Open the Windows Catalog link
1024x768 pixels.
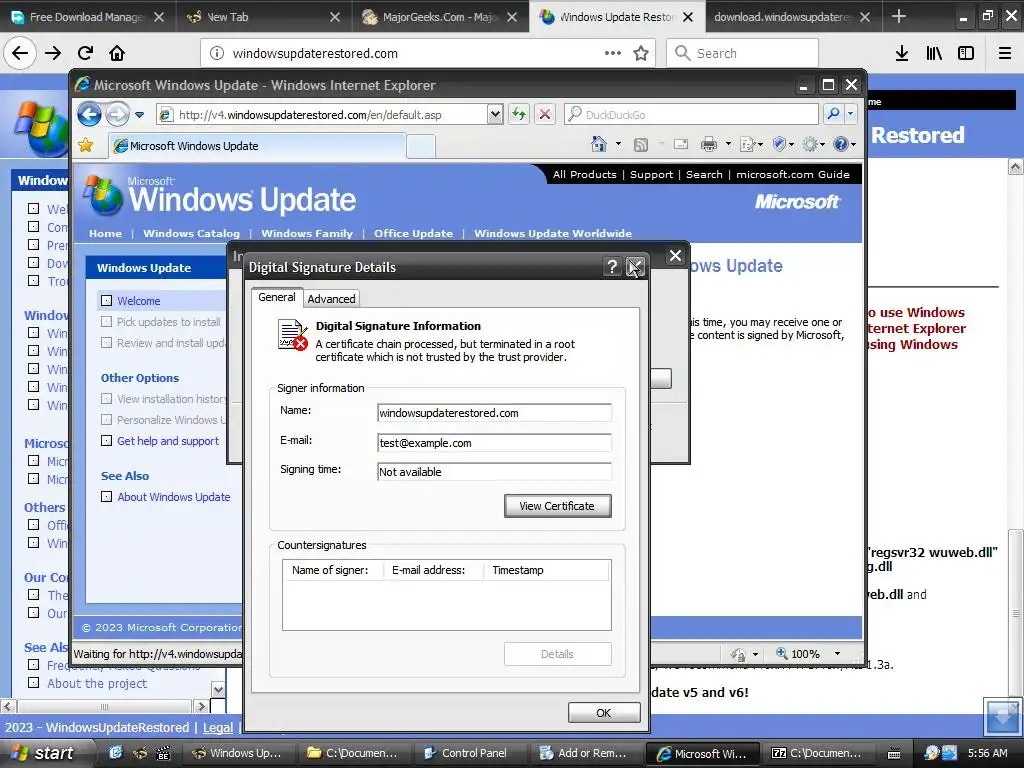coord(191,233)
